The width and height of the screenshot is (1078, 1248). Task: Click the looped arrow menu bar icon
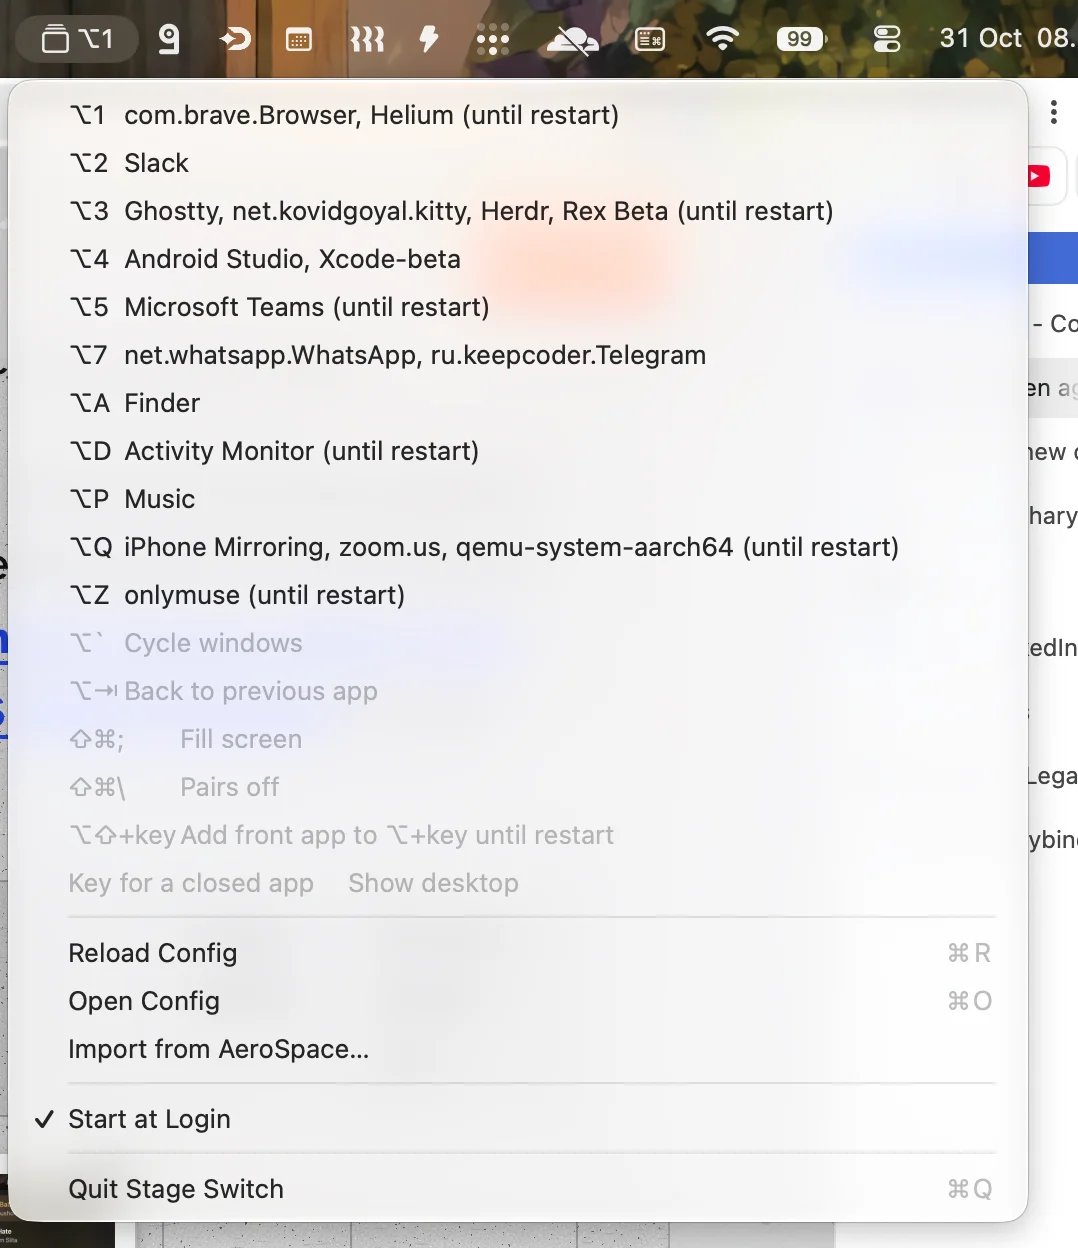point(235,40)
